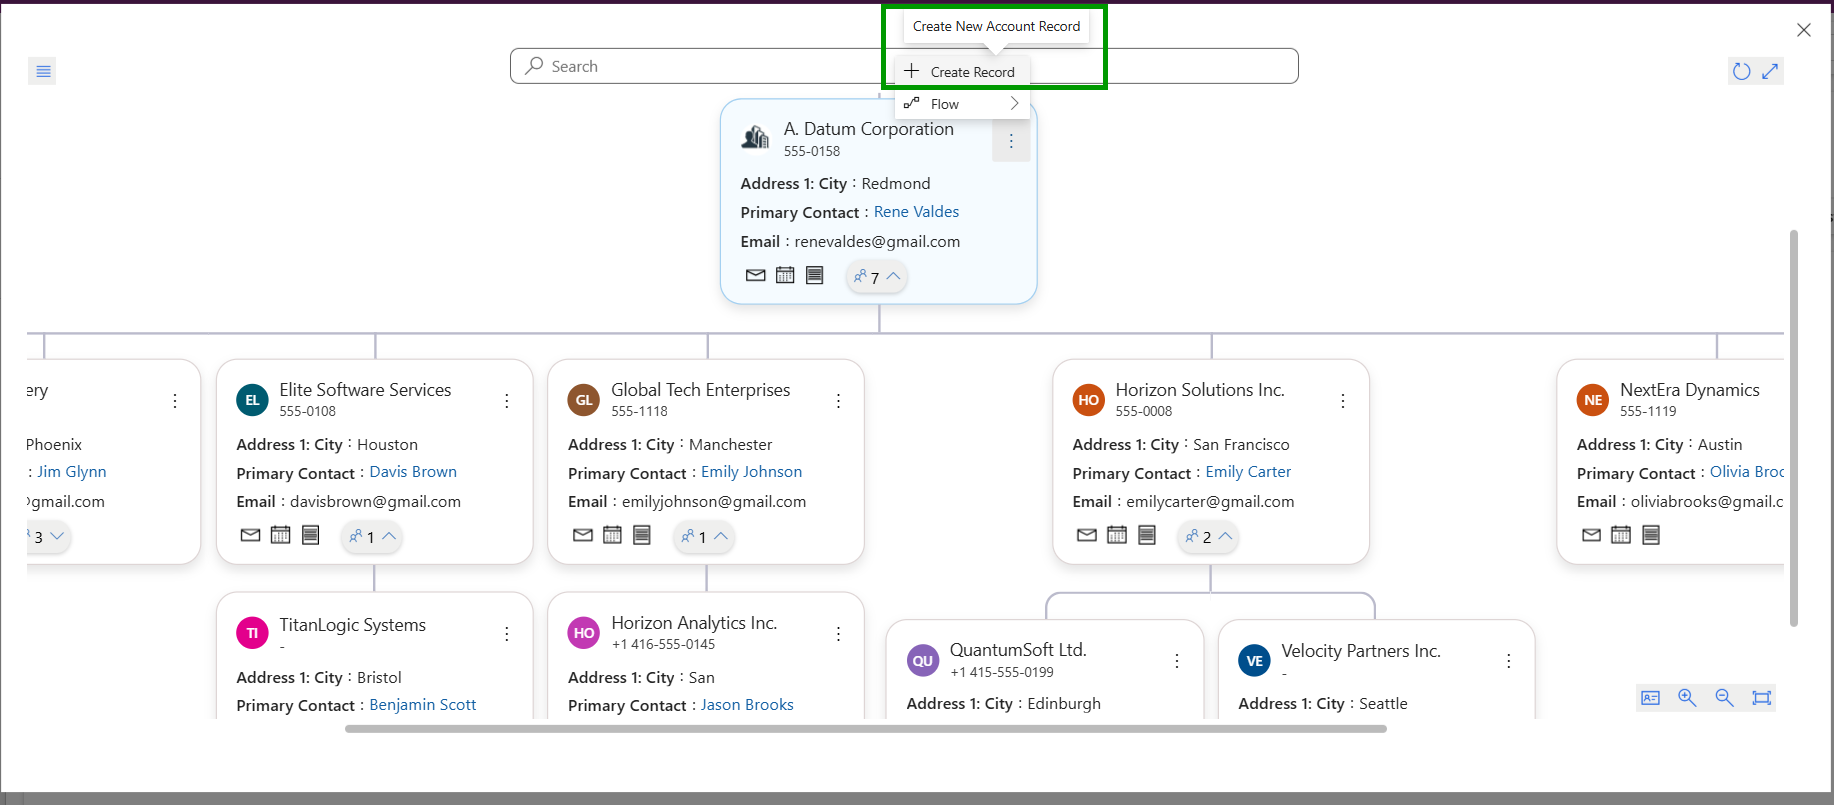Open Jim Glynn contact link
This screenshot has width=1834, height=805.
[x=72, y=472]
